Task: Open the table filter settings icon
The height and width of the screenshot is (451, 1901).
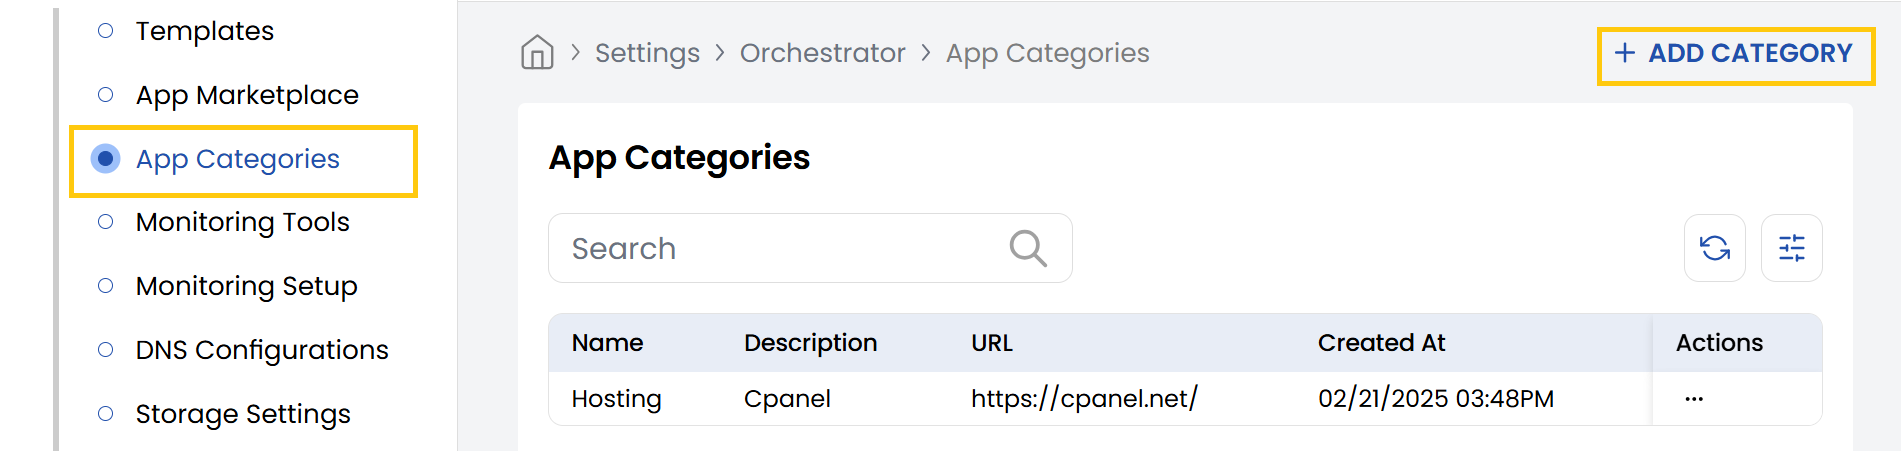Action: coord(1791,248)
